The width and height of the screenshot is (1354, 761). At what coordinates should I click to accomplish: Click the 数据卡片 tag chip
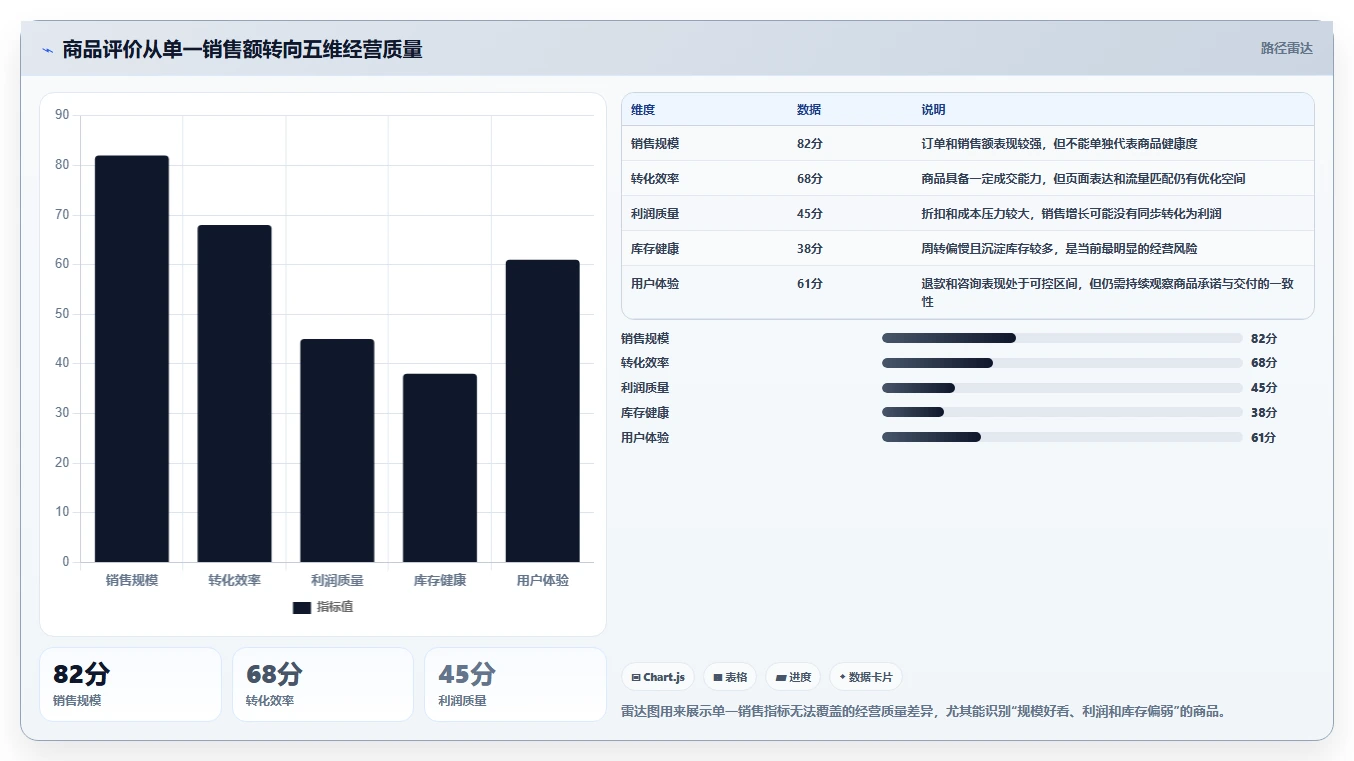(x=866, y=677)
